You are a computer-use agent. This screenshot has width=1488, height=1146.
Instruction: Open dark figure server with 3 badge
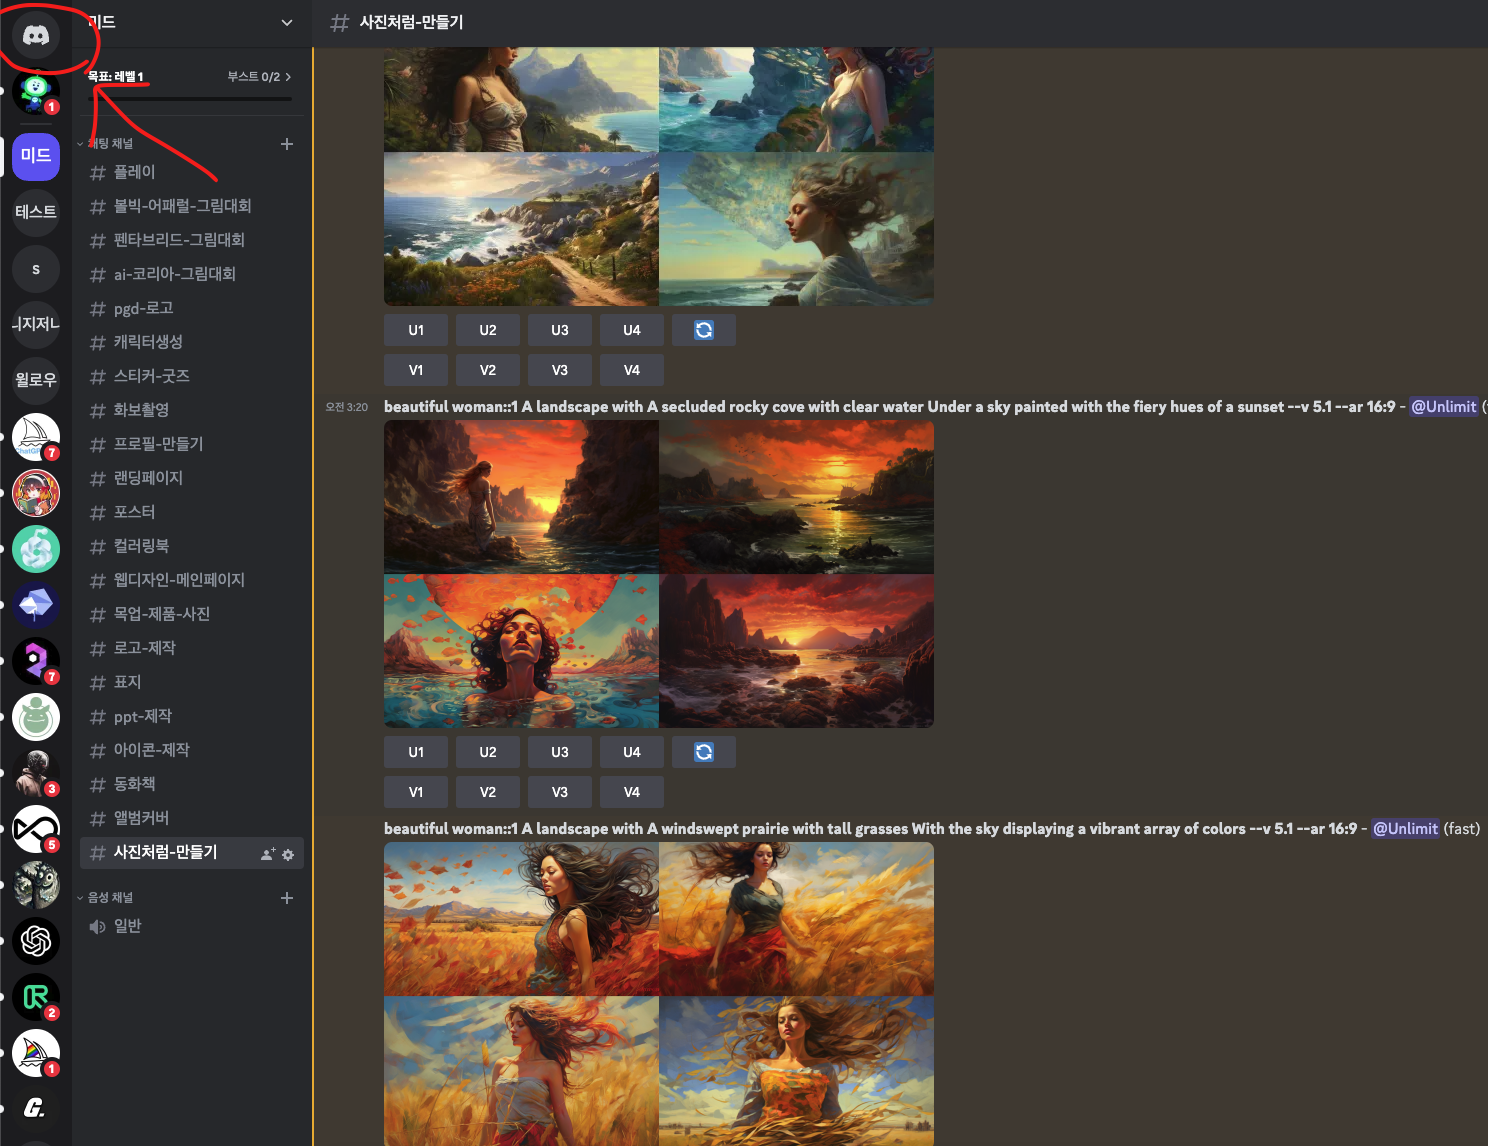tap(36, 773)
